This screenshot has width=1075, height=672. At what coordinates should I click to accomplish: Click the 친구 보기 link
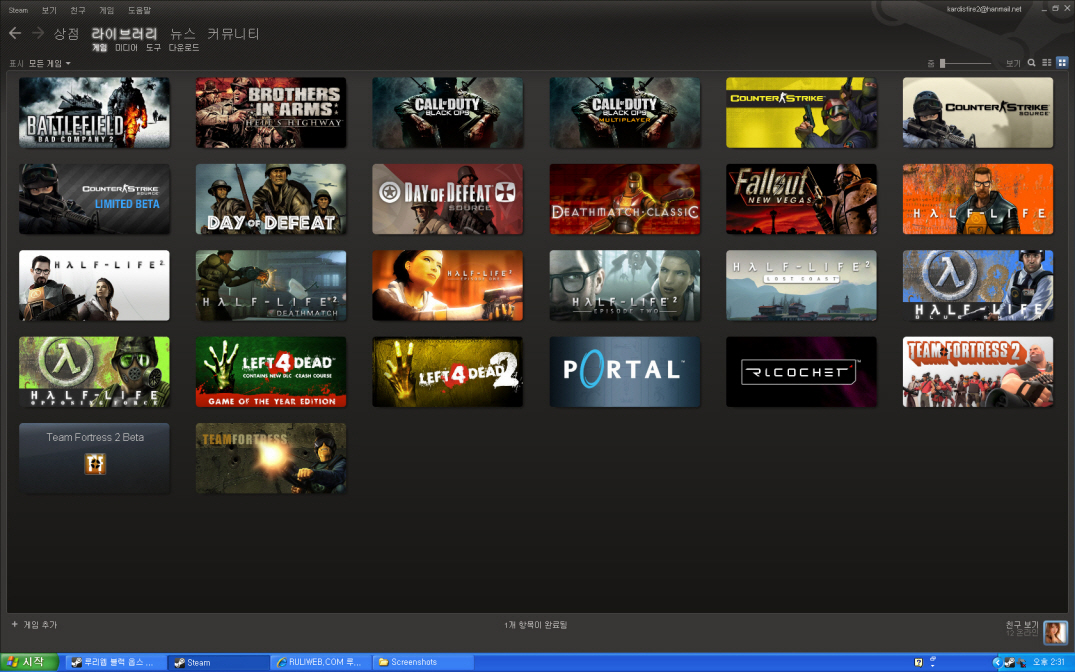tap(1021, 624)
